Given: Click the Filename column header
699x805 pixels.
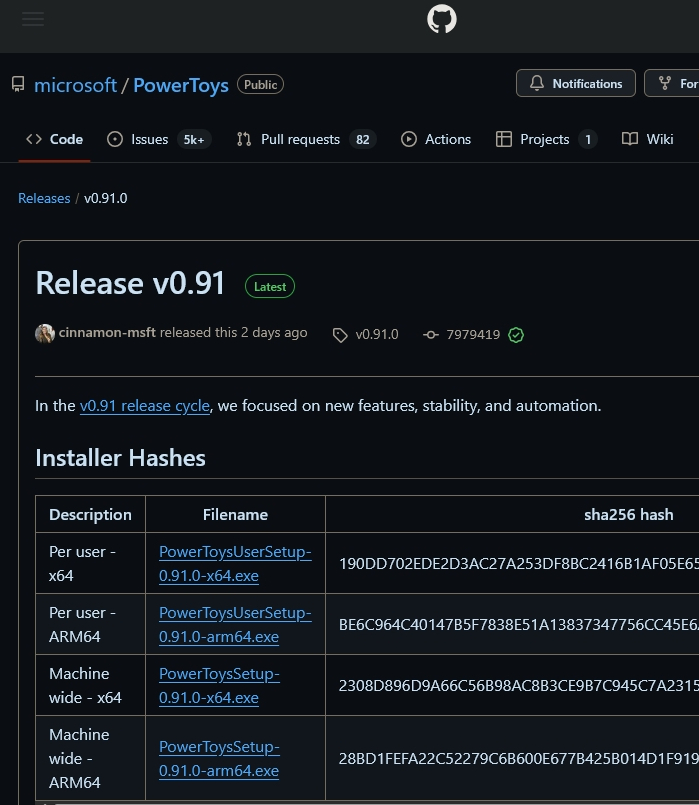Looking at the screenshot, I should (x=235, y=514).
